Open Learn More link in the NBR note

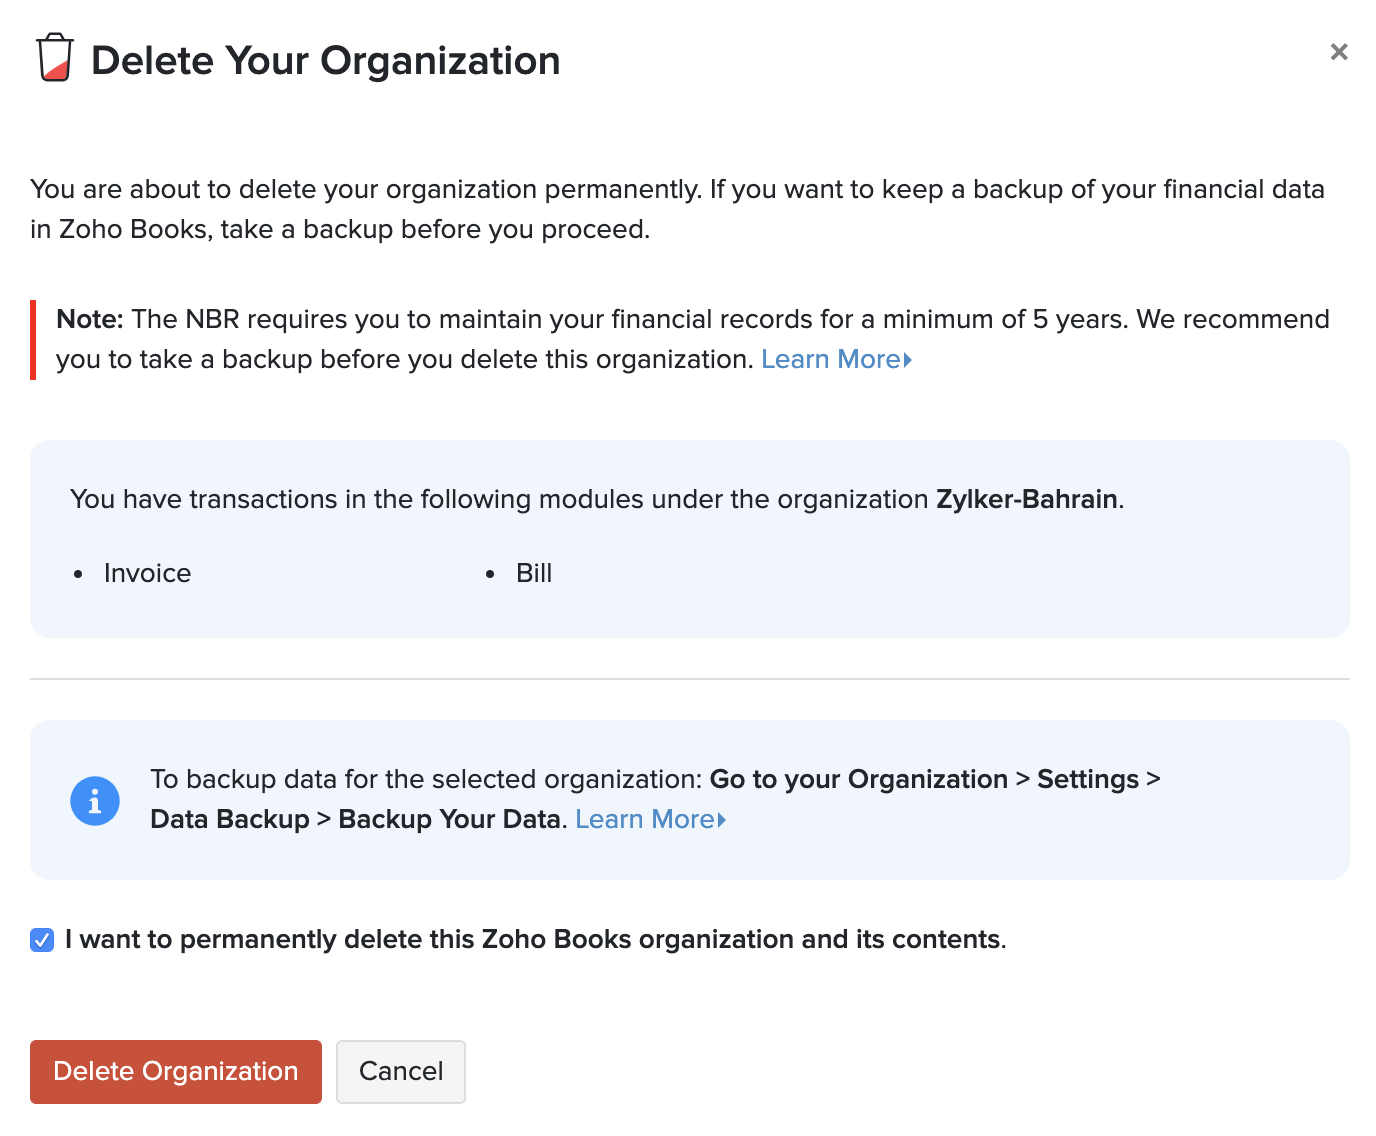pyautogui.click(x=830, y=360)
